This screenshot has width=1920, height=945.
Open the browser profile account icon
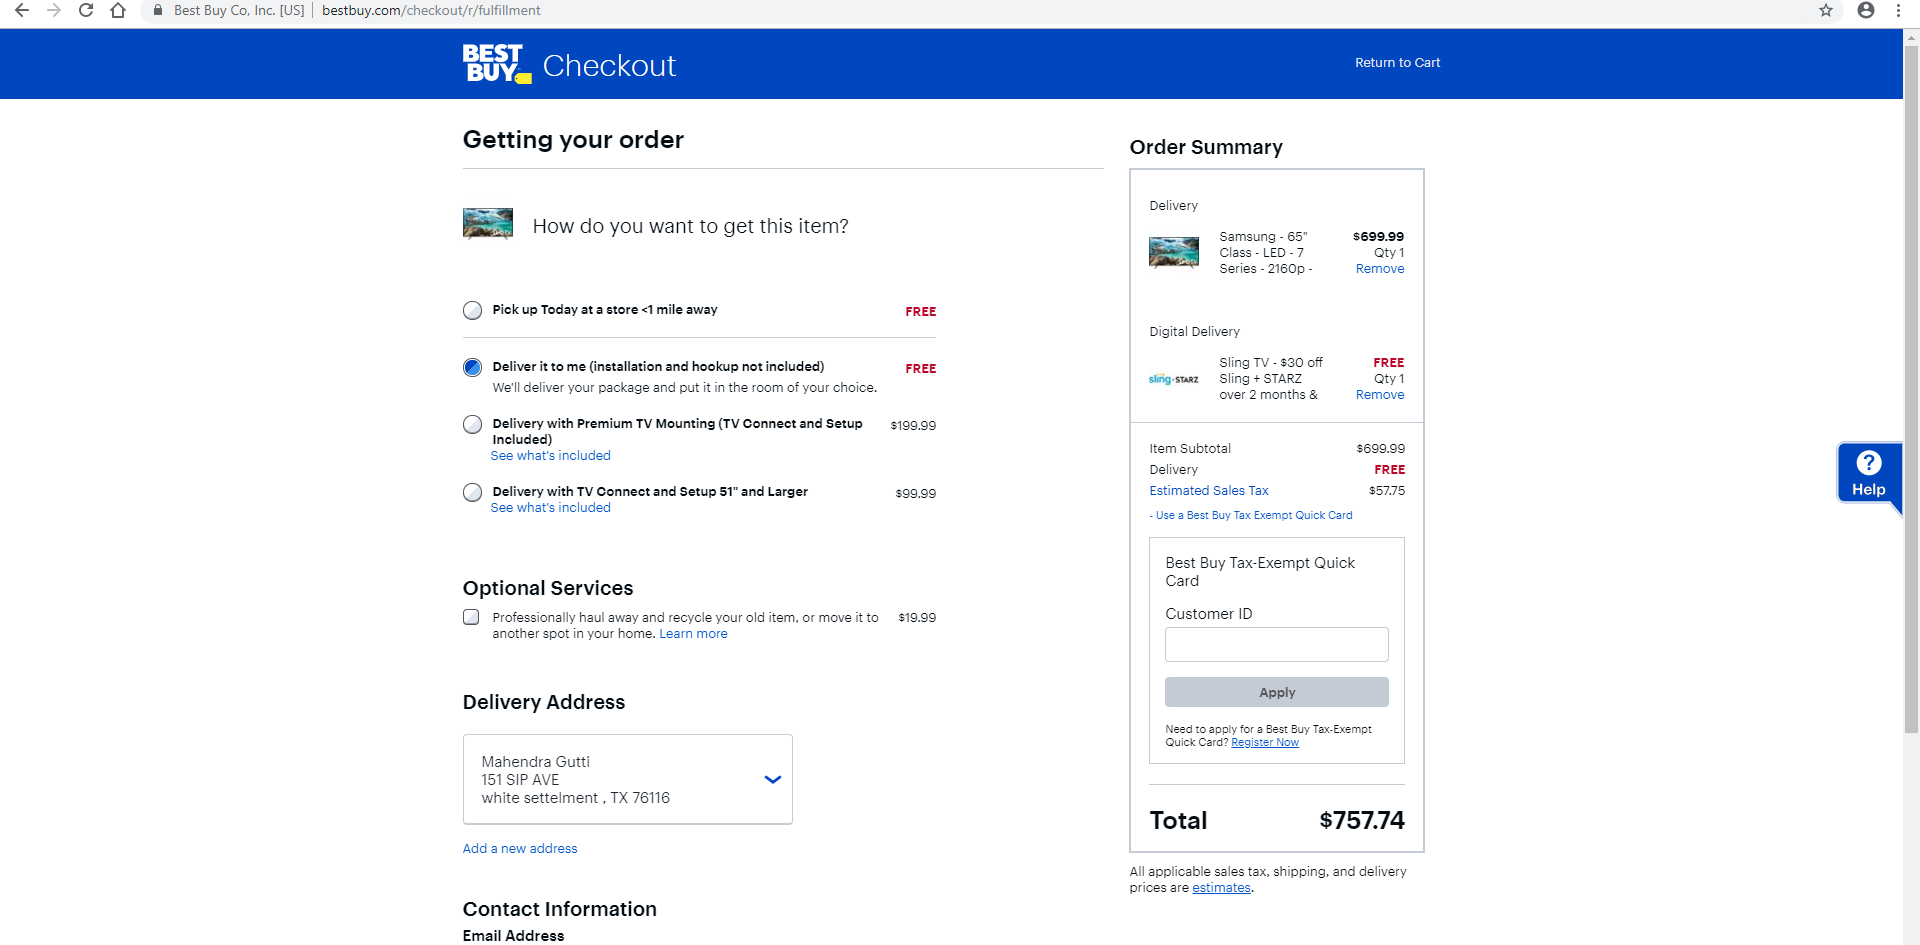[1866, 10]
